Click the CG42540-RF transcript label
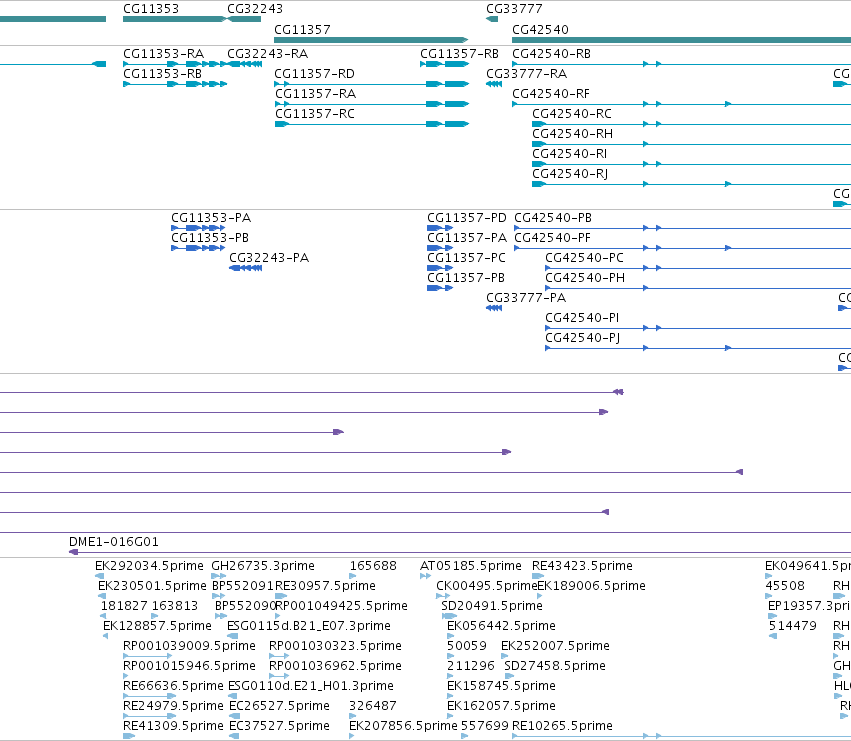Viewport: 851px width, 741px height. (x=551, y=94)
